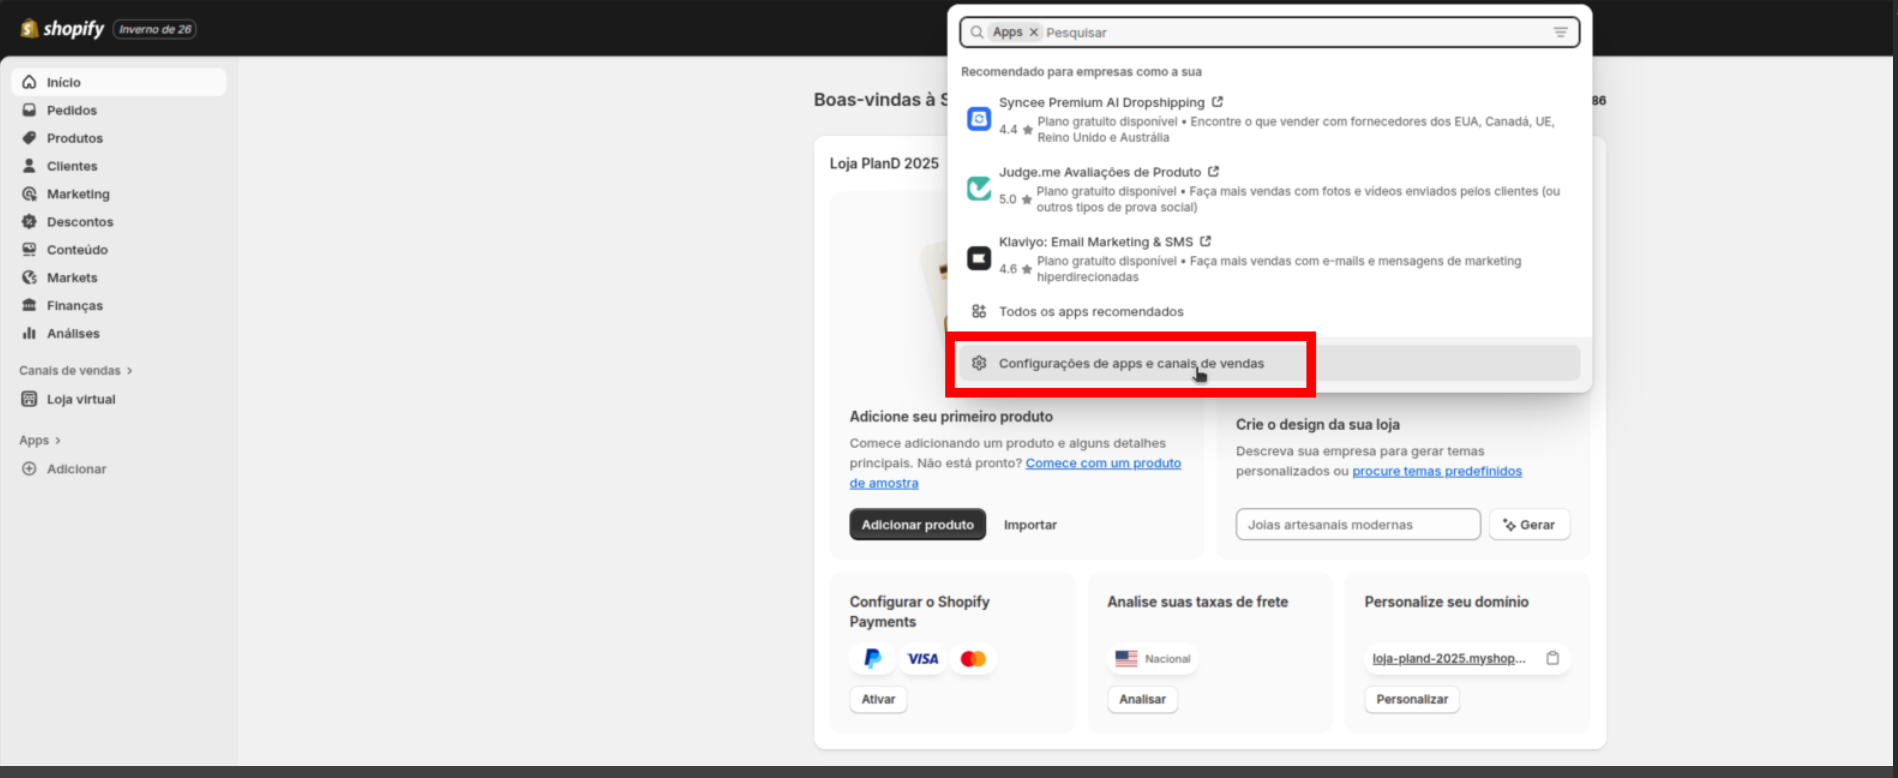Click the Análises bar chart icon
Image resolution: width=1898 pixels, height=778 pixels.
point(29,334)
